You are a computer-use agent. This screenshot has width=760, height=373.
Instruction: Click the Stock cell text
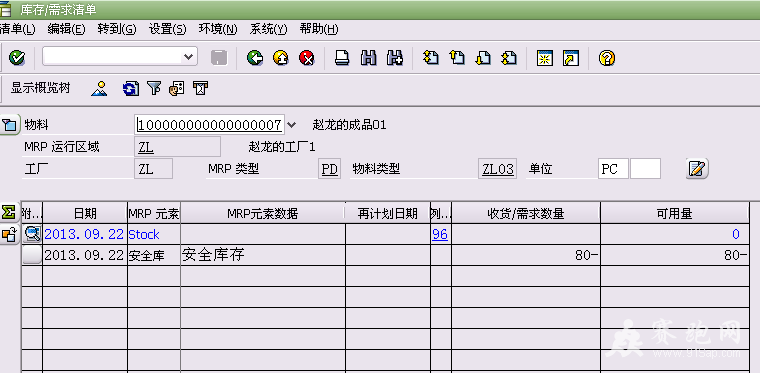(x=144, y=235)
